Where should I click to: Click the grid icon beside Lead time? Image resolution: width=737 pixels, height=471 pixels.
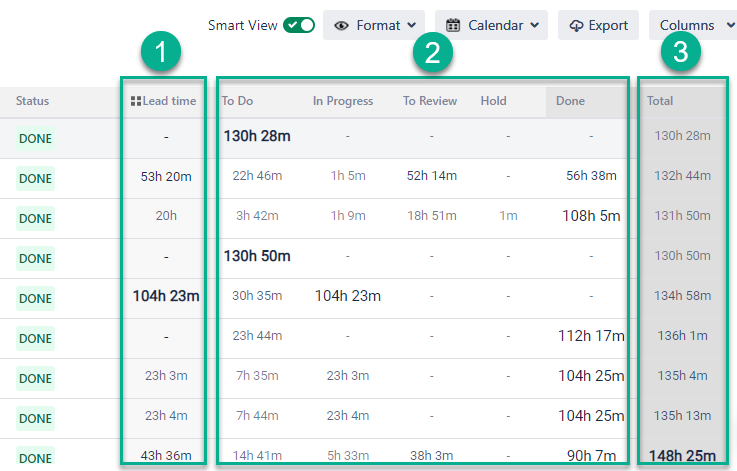point(136,101)
